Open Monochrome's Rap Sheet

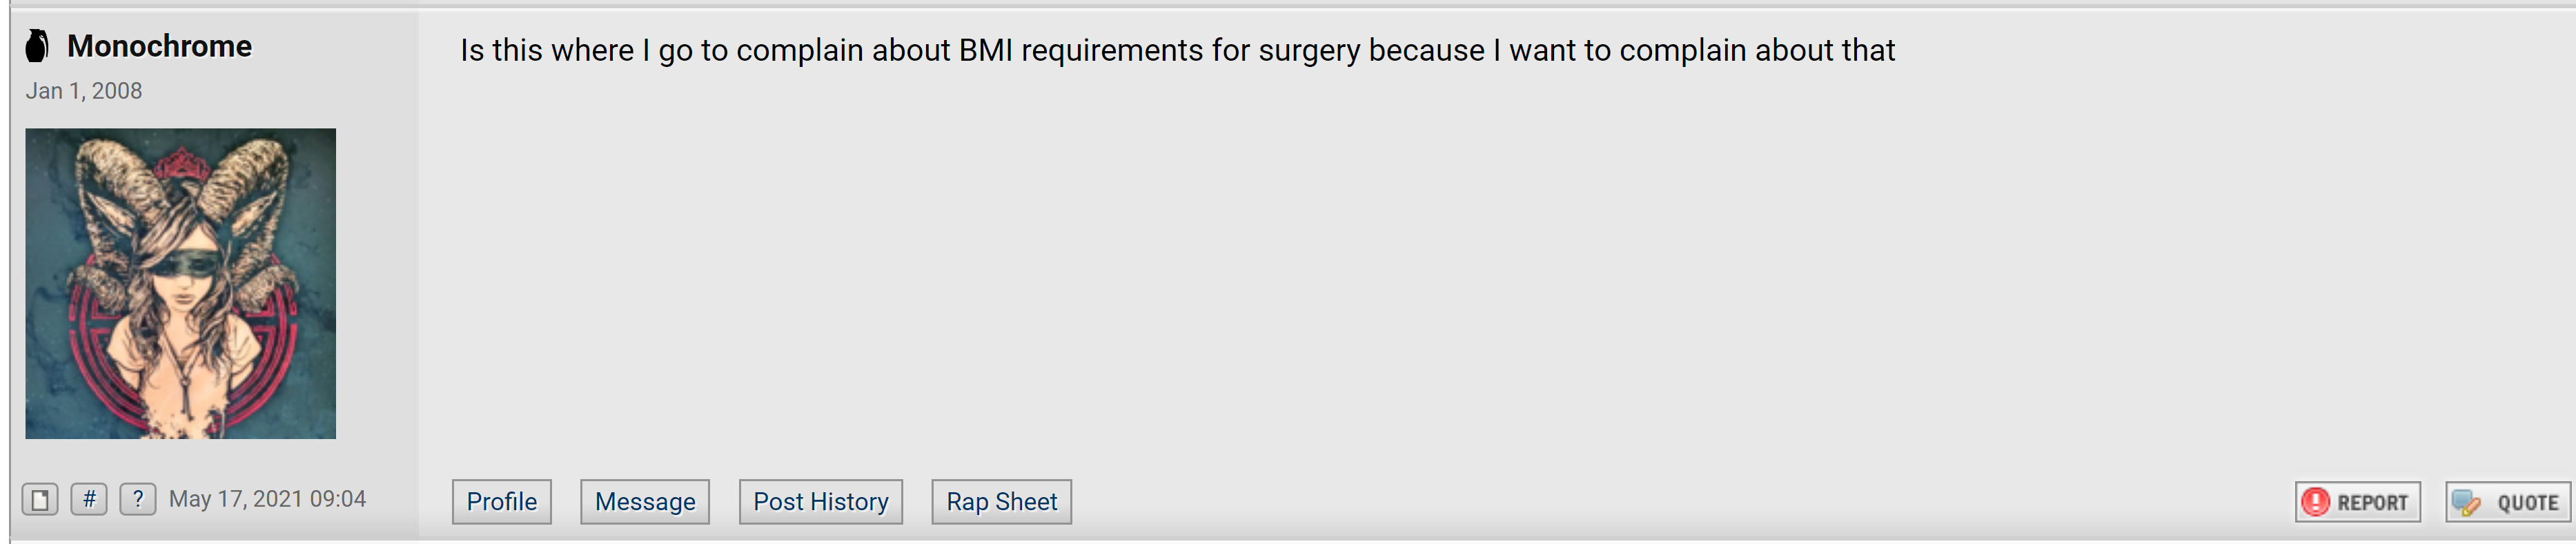[x=1002, y=502]
